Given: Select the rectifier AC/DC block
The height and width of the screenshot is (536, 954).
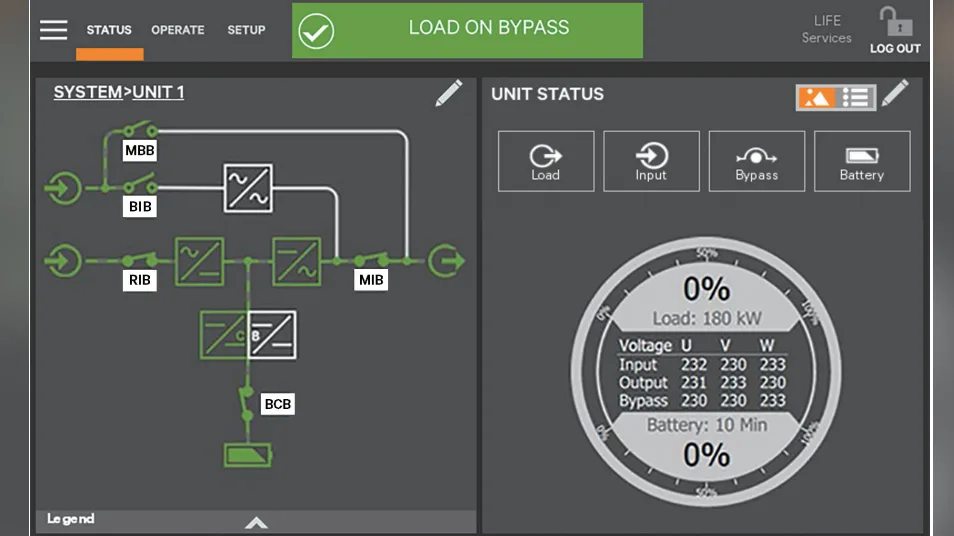Looking at the screenshot, I should [200, 262].
